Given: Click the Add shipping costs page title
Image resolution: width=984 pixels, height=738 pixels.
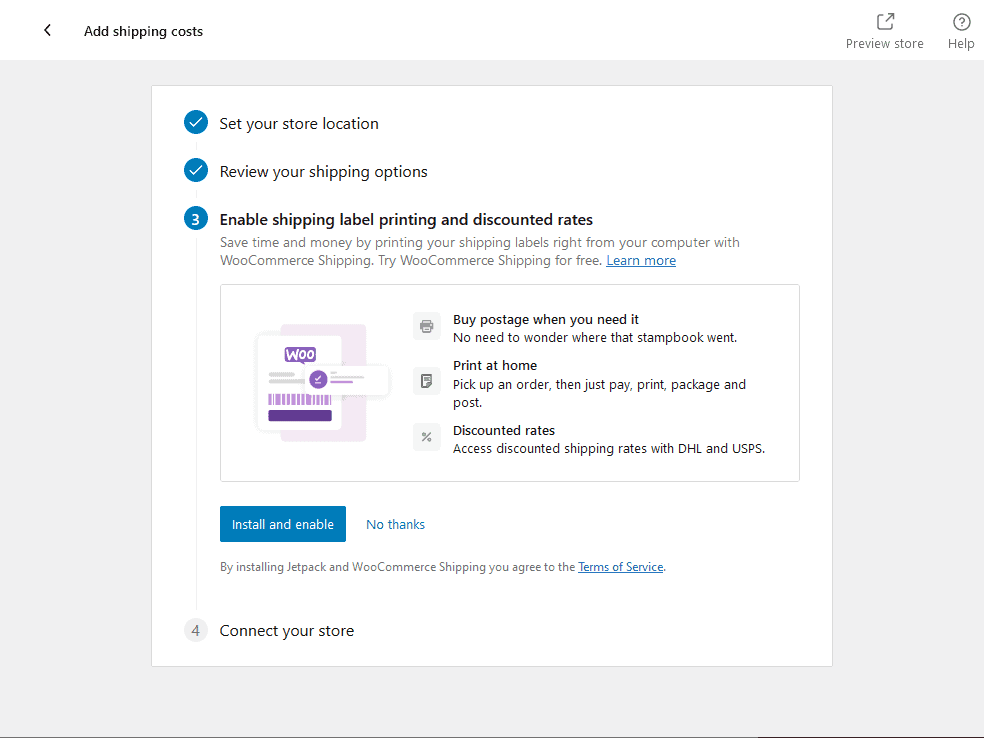Looking at the screenshot, I should (144, 31).
